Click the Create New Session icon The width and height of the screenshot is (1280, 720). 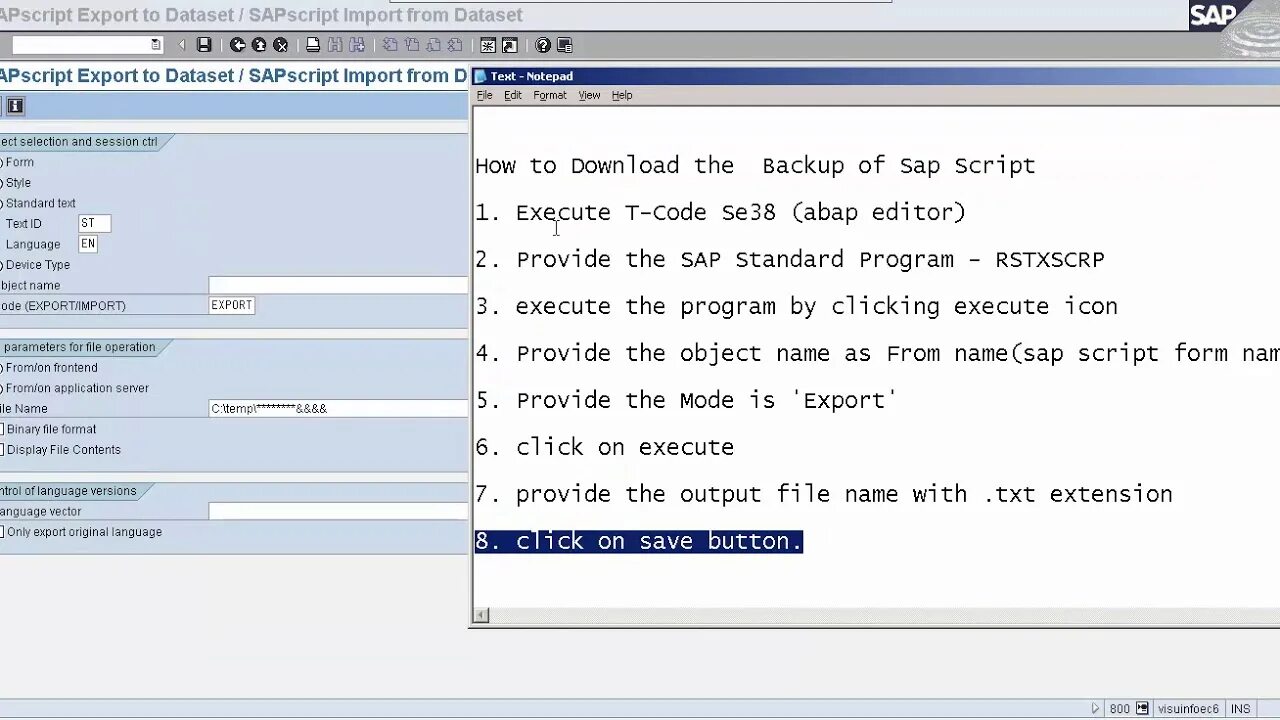click(488, 45)
